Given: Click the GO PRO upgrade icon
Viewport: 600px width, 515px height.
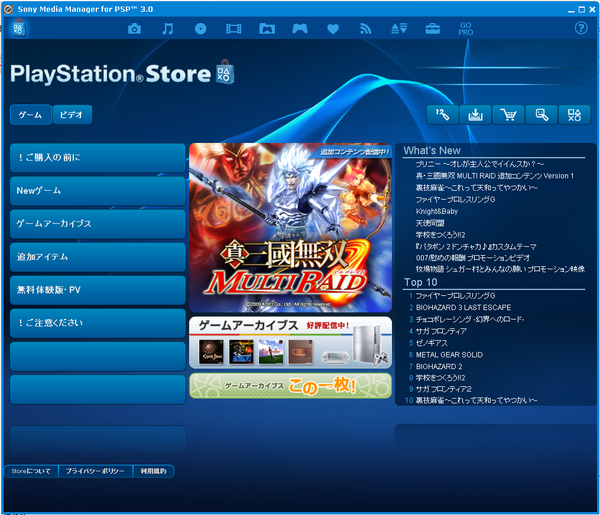Looking at the screenshot, I should 466,29.
